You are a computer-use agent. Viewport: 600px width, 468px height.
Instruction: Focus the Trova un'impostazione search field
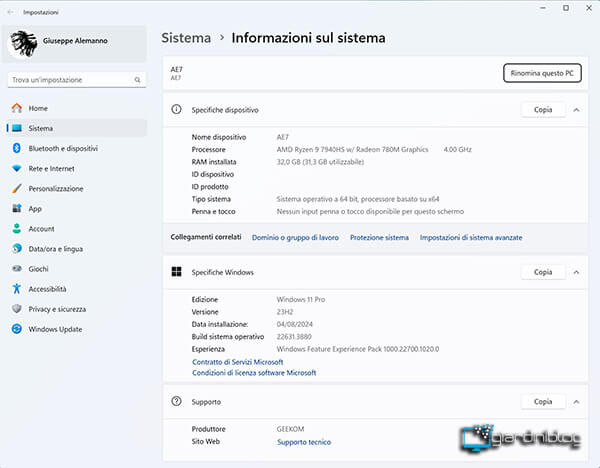point(77,80)
